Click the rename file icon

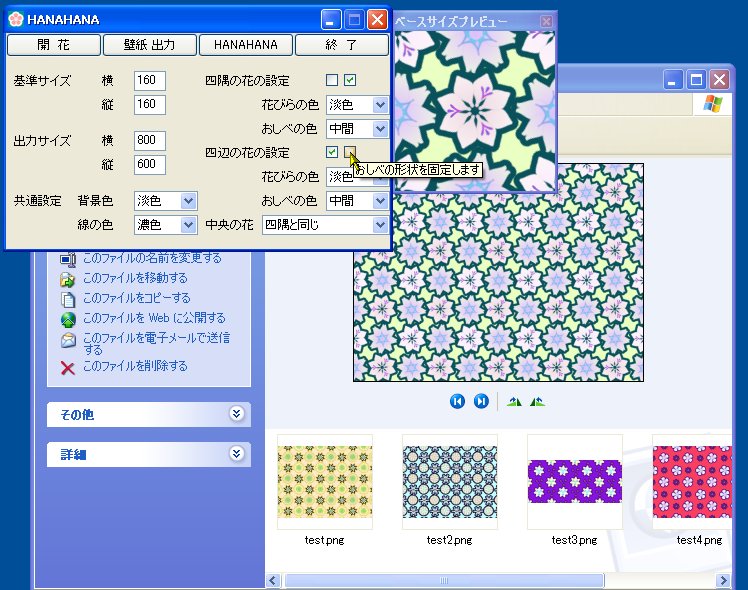[68, 259]
